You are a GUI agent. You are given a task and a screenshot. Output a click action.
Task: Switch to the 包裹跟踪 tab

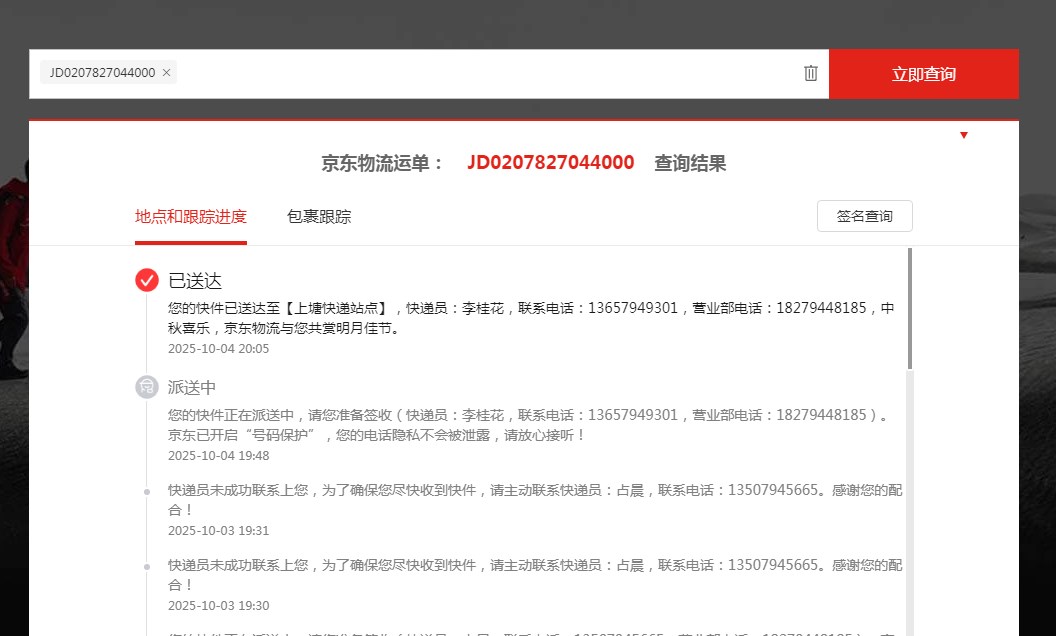click(319, 217)
